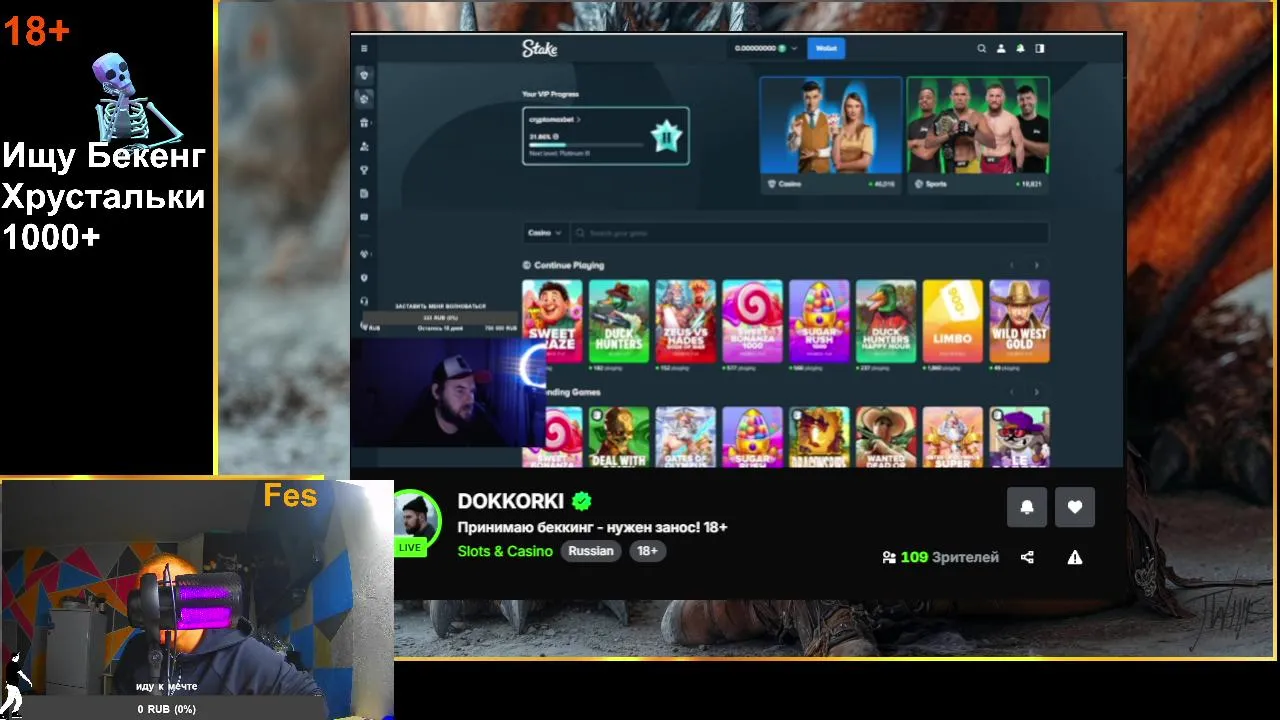The height and width of the screenshot is (720, 1280).
Task: Open the Wallet button
Action: tap(826, 48)
